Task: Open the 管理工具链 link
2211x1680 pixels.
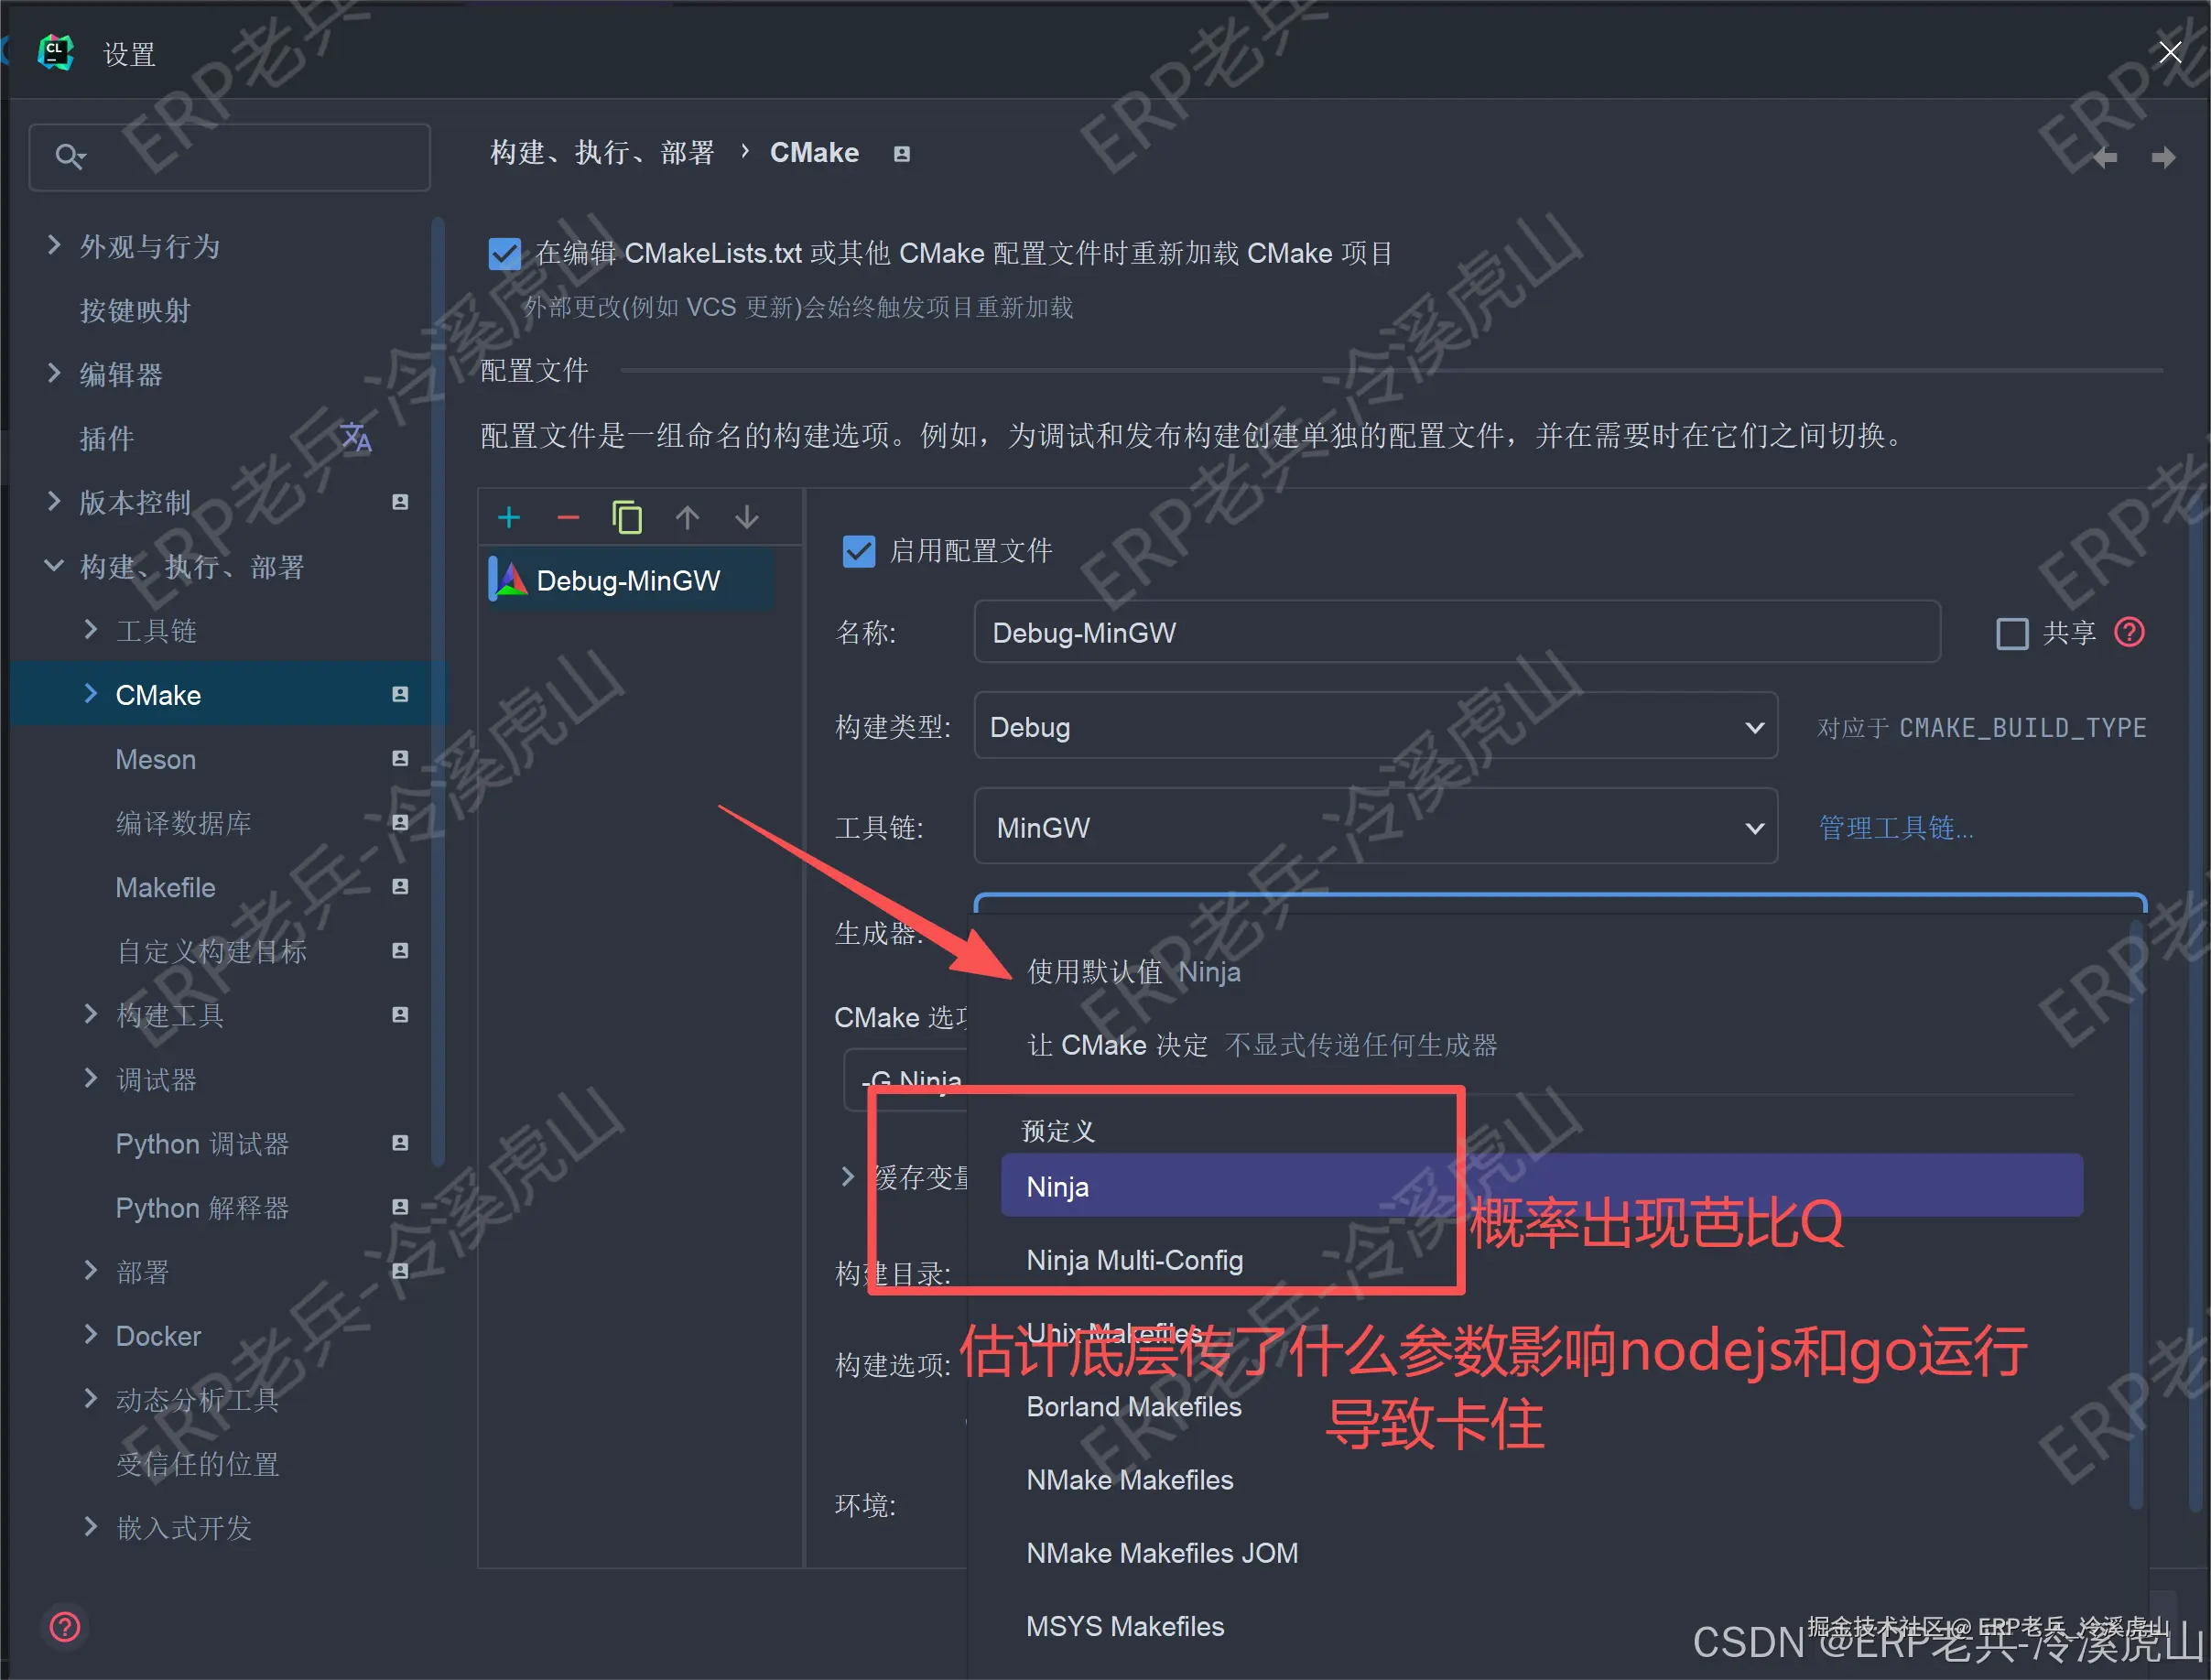Action: point(1895,828)
